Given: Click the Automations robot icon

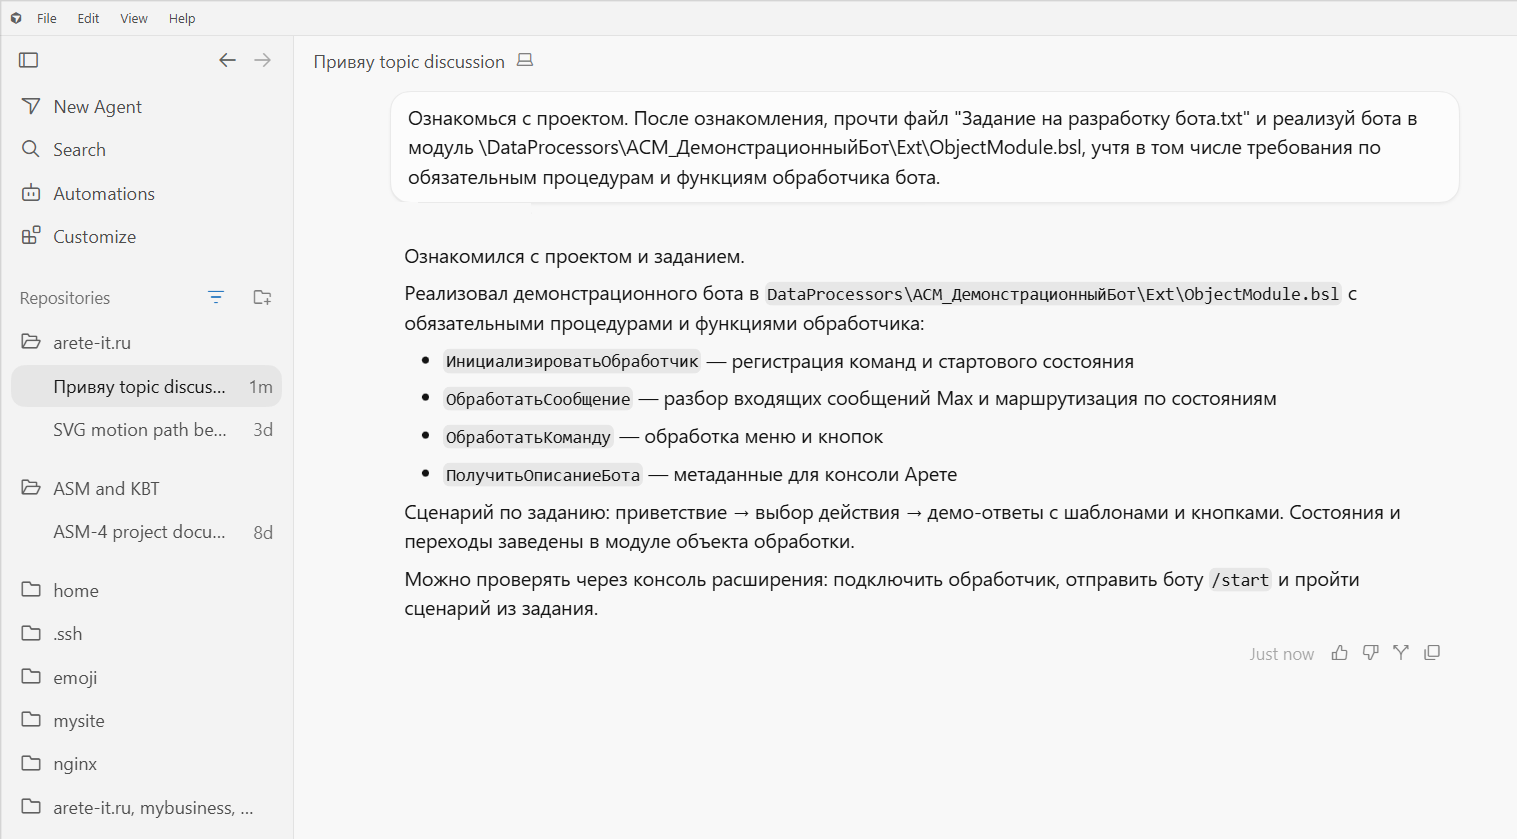Looking at the screenshot, I should (x=31, y=193).
